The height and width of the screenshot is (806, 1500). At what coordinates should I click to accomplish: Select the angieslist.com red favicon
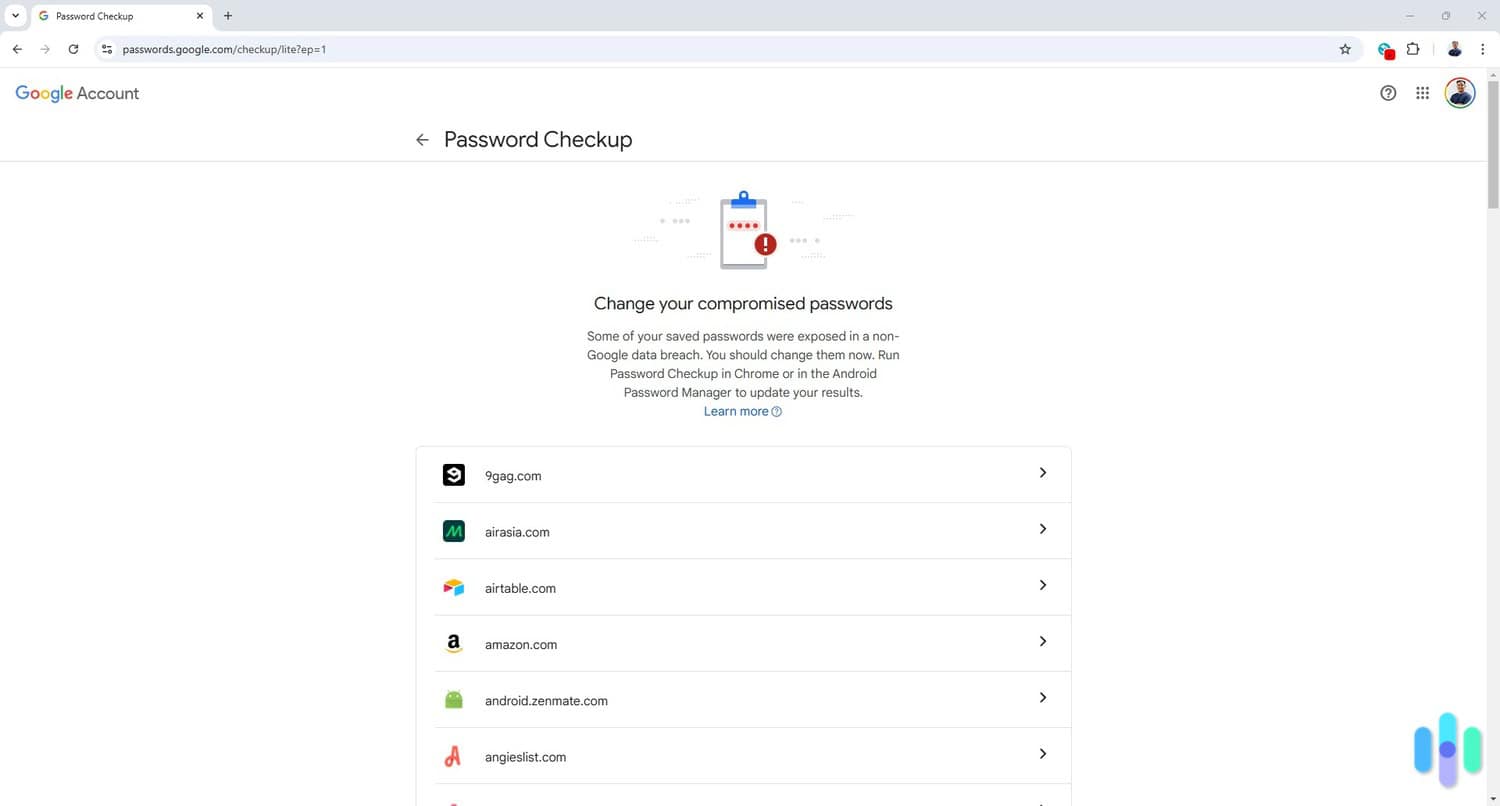(x=454, y=756)
